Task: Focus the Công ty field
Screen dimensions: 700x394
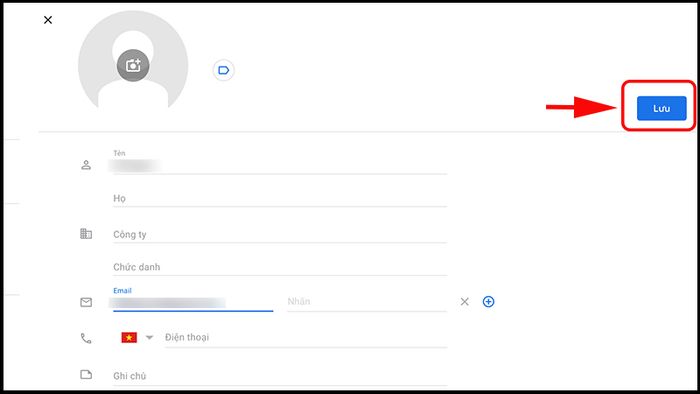Action: (x=280, y=235)
